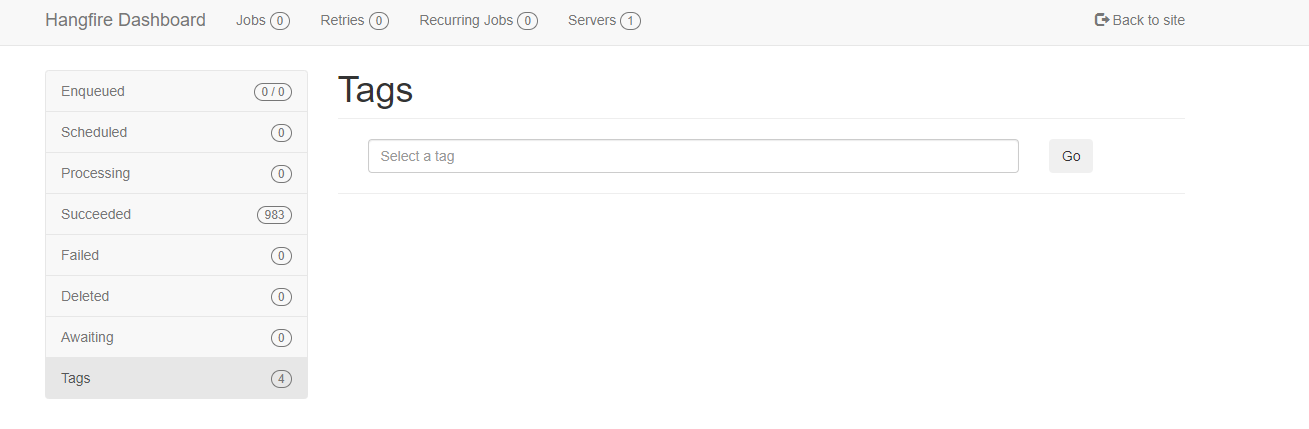The height and width of the screenshot is (429, 1309).
Task: Click the 0 / 0 badge on Enqueued
Action: (x=273, y=92)
